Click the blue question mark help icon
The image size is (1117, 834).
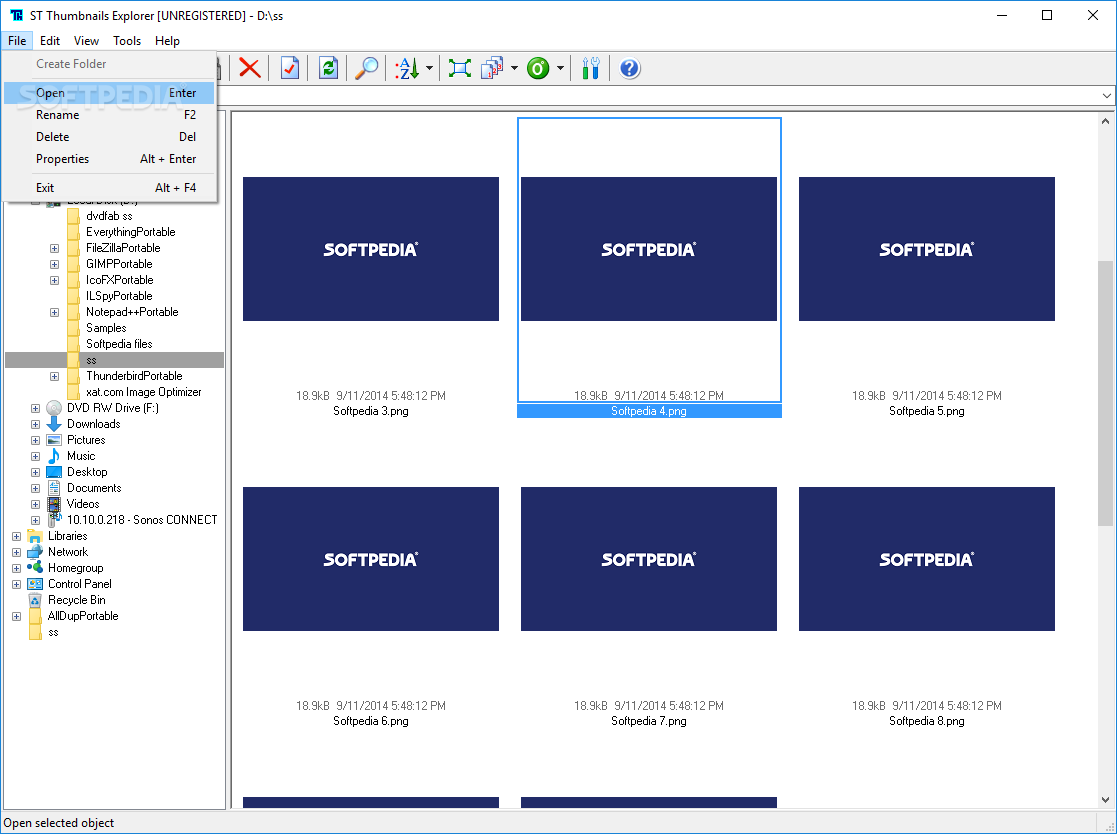pyautogui.click(x=630, y=68)
